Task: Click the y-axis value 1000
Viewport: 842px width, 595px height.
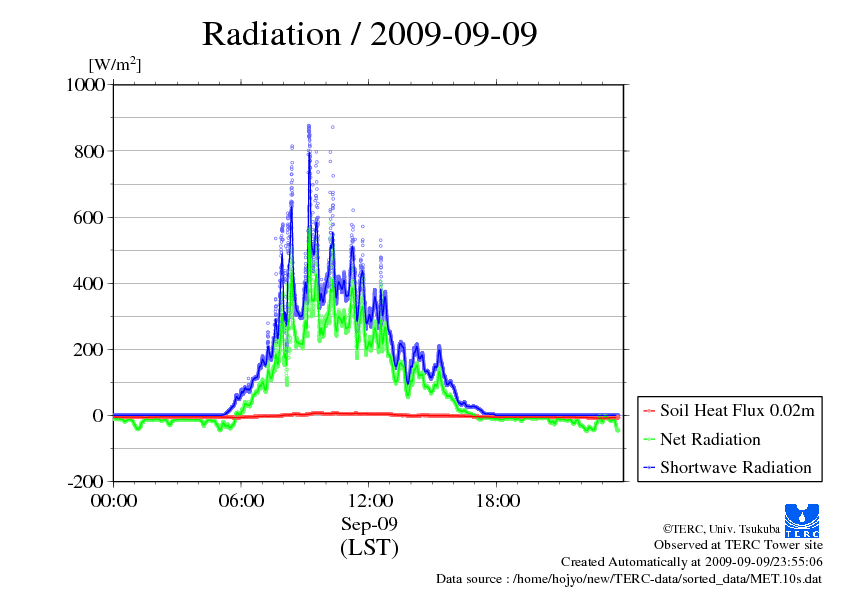Action: (85, 84)
